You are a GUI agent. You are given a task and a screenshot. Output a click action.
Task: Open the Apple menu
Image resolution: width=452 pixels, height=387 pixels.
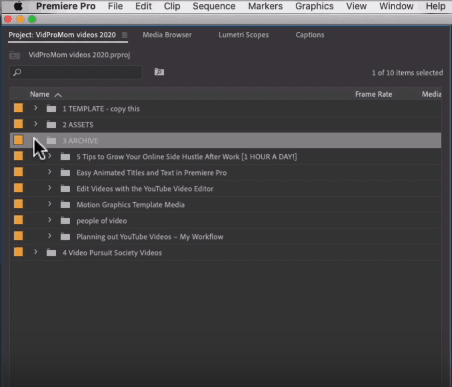click(x=18, y=6)
